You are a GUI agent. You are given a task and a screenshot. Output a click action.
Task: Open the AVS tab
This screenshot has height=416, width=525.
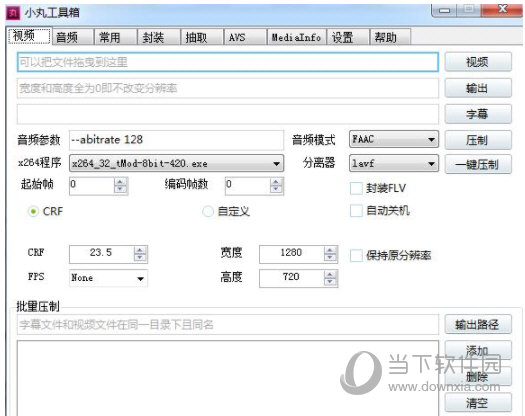point(245,37)
